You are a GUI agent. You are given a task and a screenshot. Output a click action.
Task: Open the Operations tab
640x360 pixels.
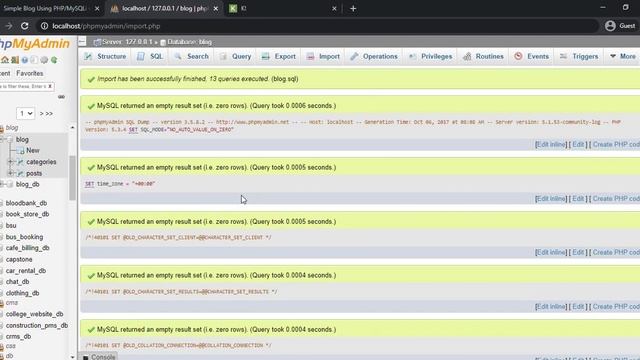[374, 56]
